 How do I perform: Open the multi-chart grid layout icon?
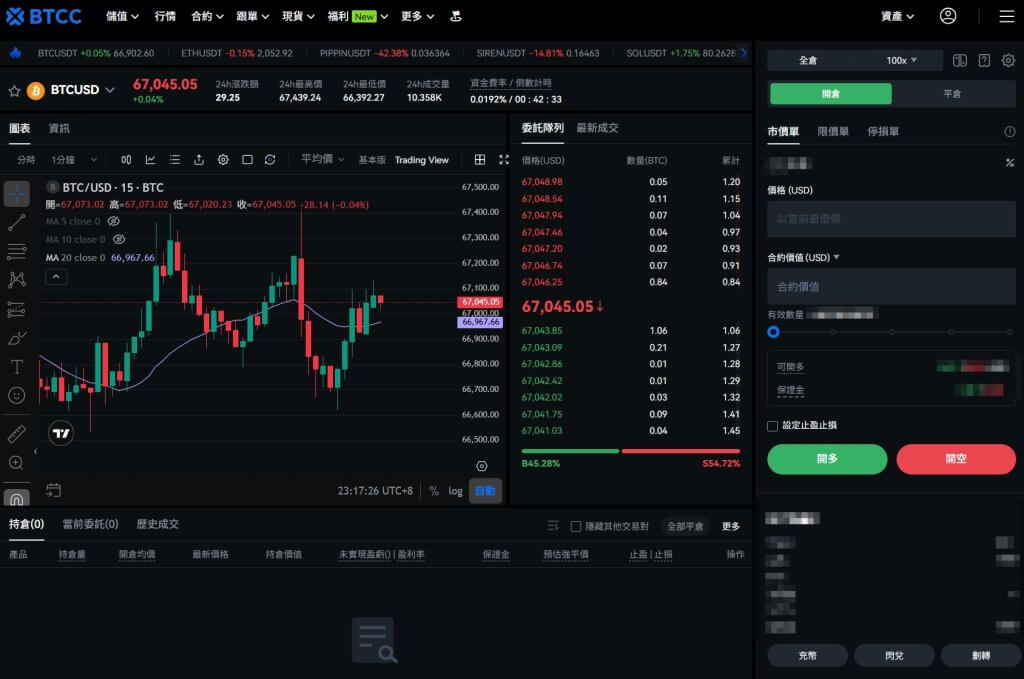pyautogui.click(x=479, y=160)
